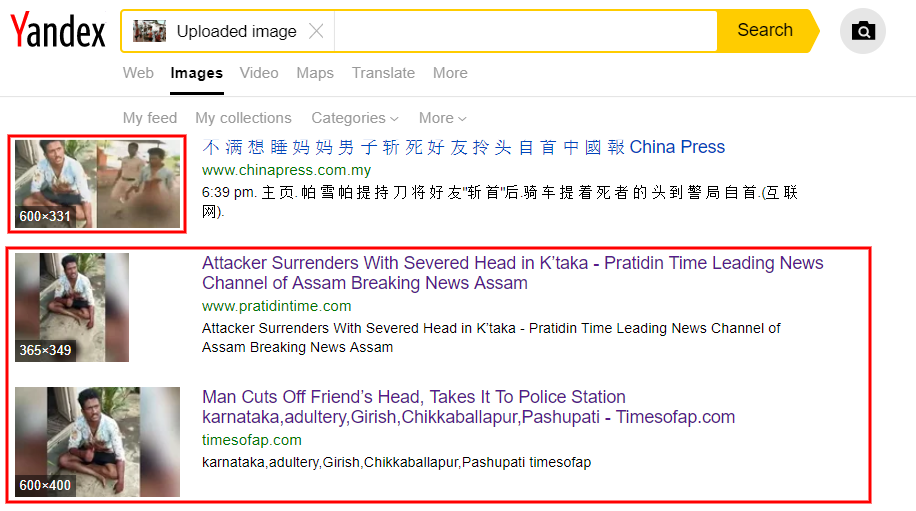Click the empty search input field
This screenshot has height=511, width=916.
click(x=525, y=31)
